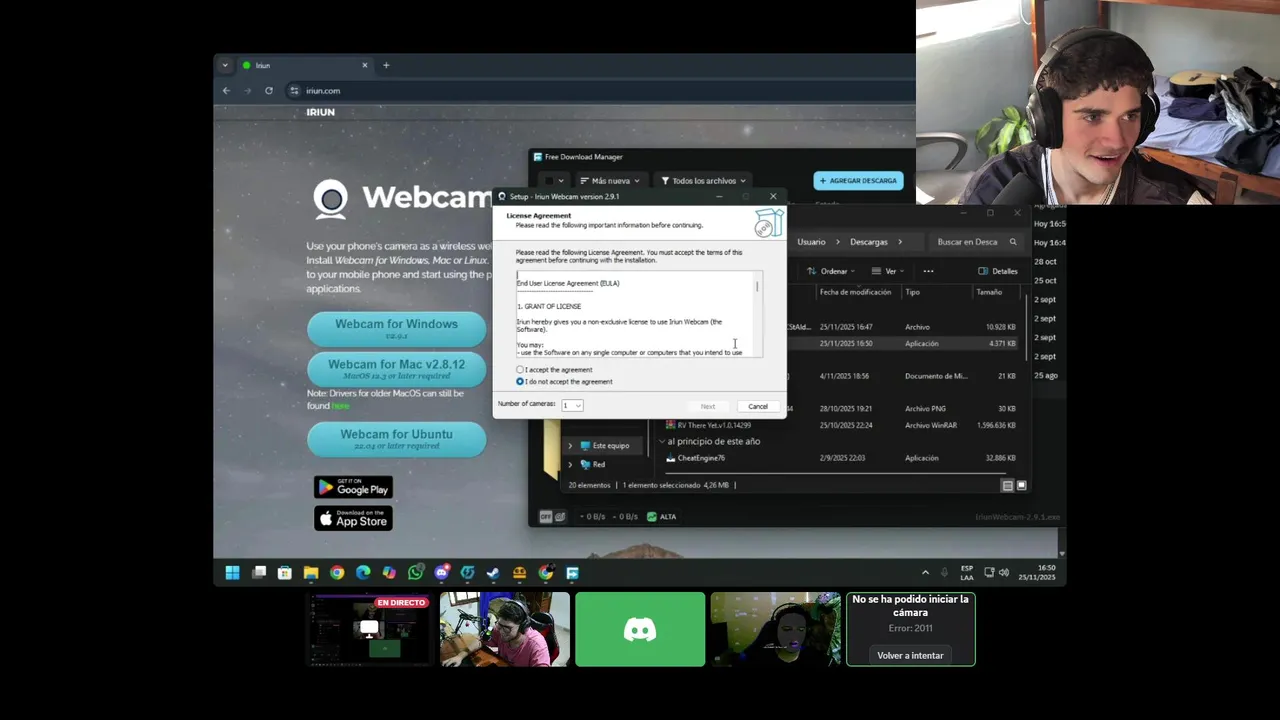Open the Discord logo participant tile
Screen dimensions: 1280x720
(640, 629)
